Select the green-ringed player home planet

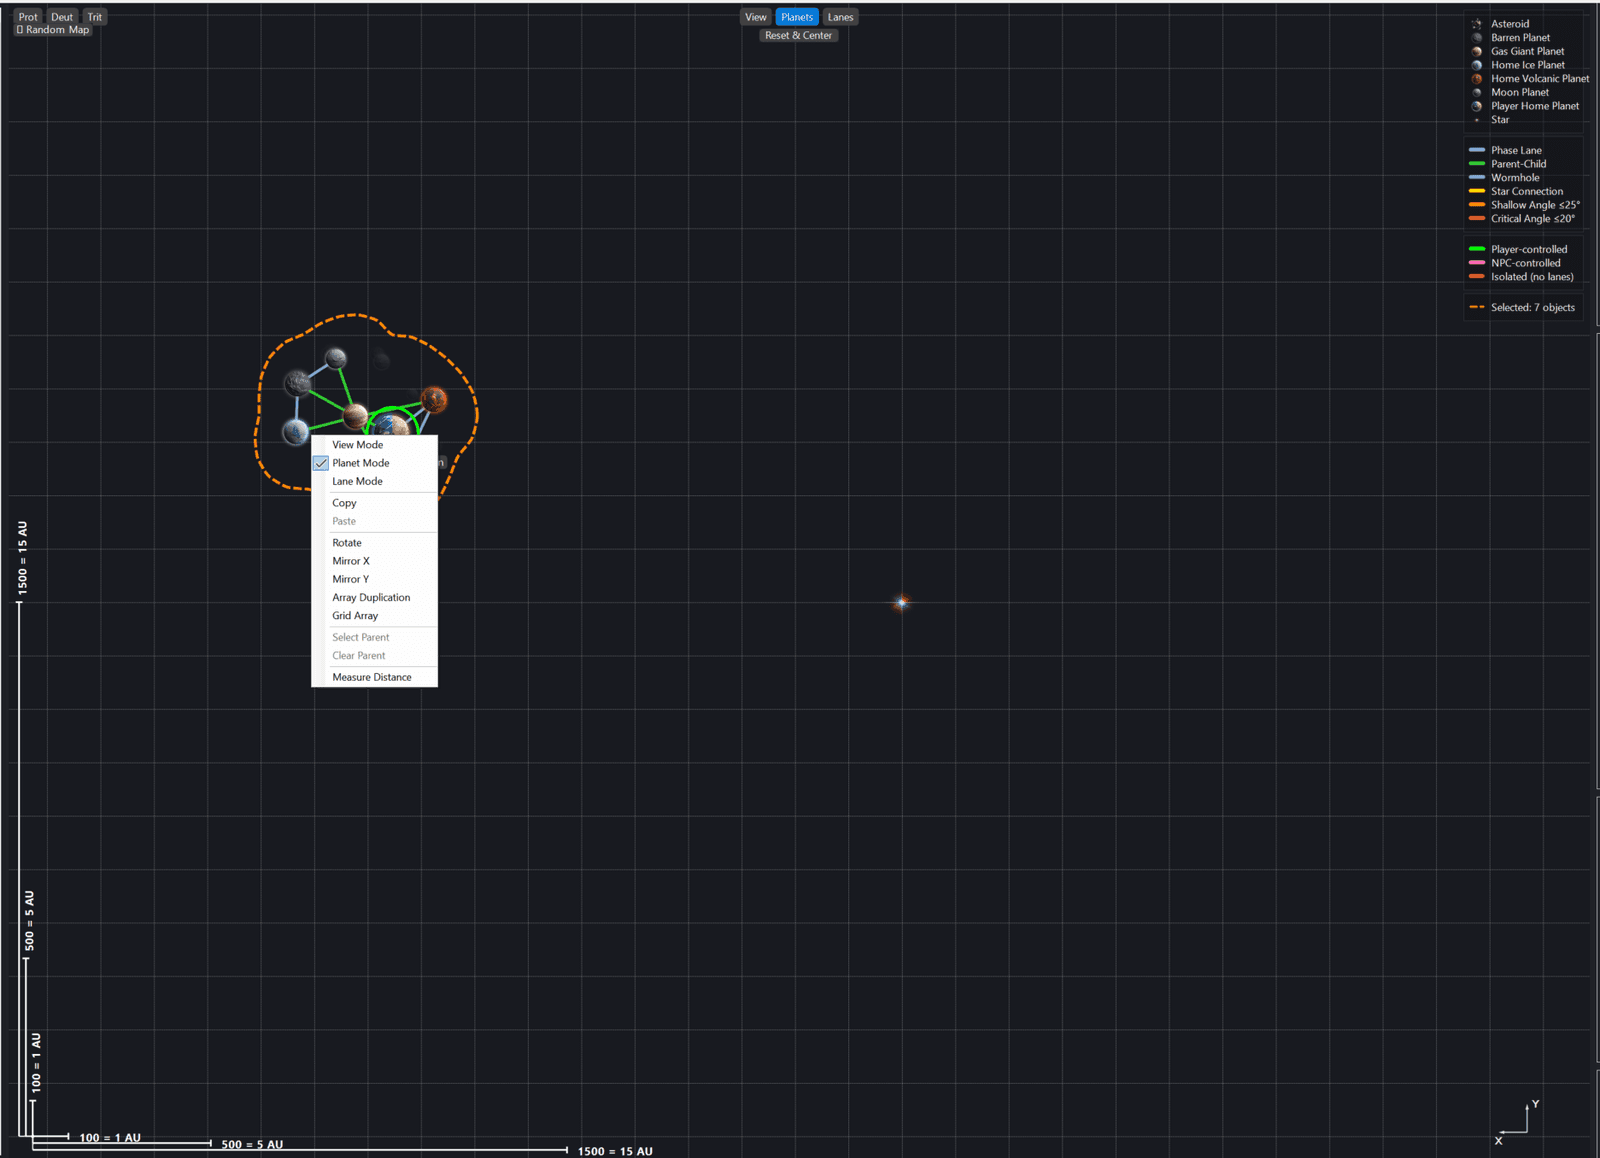click(392, 424)
